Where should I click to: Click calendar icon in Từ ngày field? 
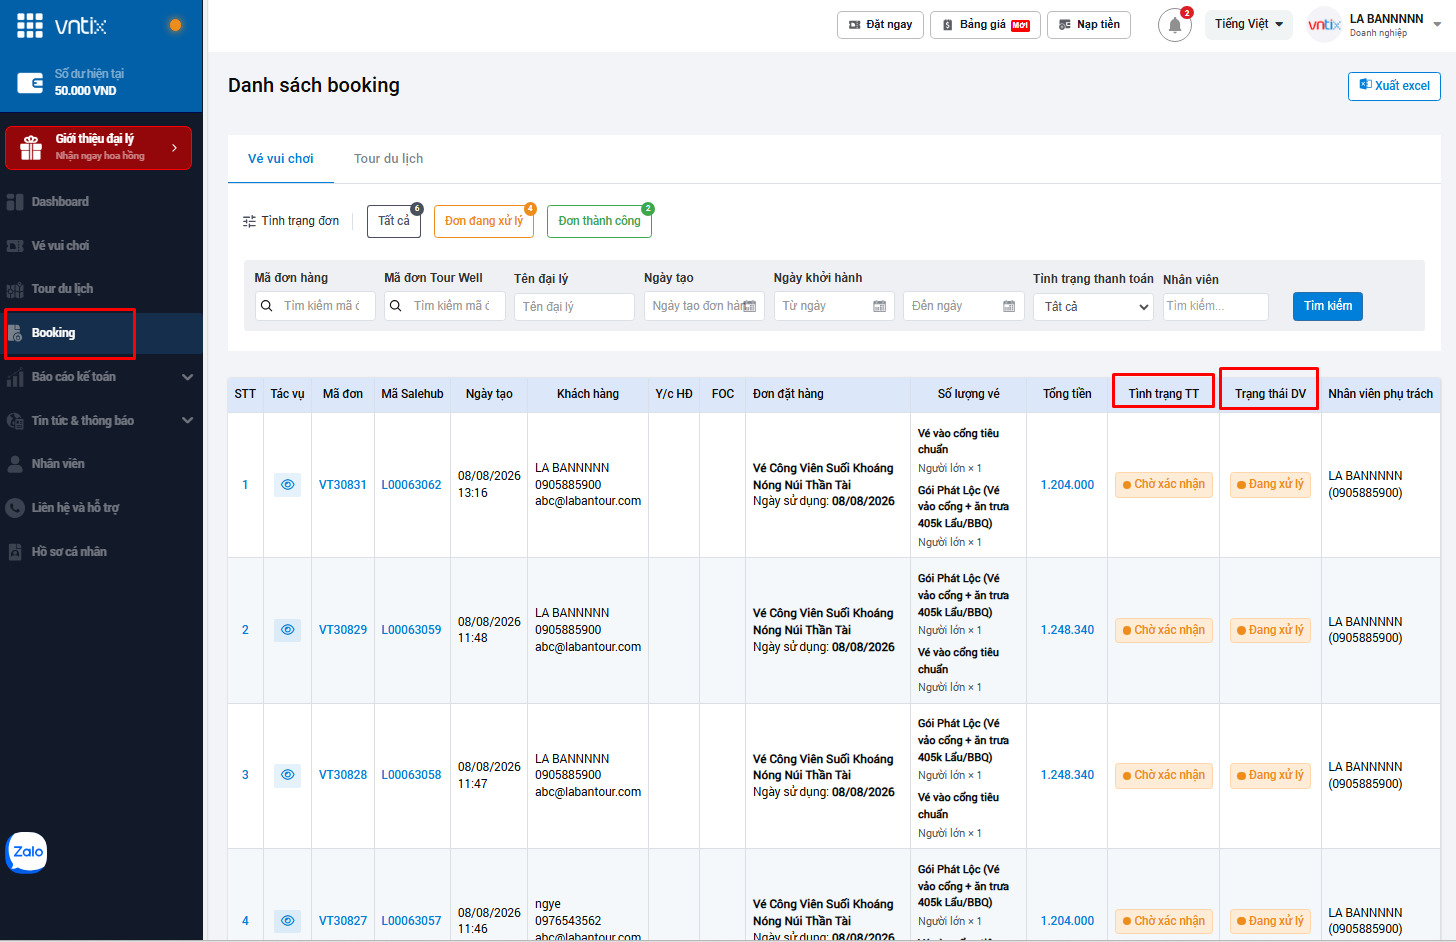click(879, 306)
